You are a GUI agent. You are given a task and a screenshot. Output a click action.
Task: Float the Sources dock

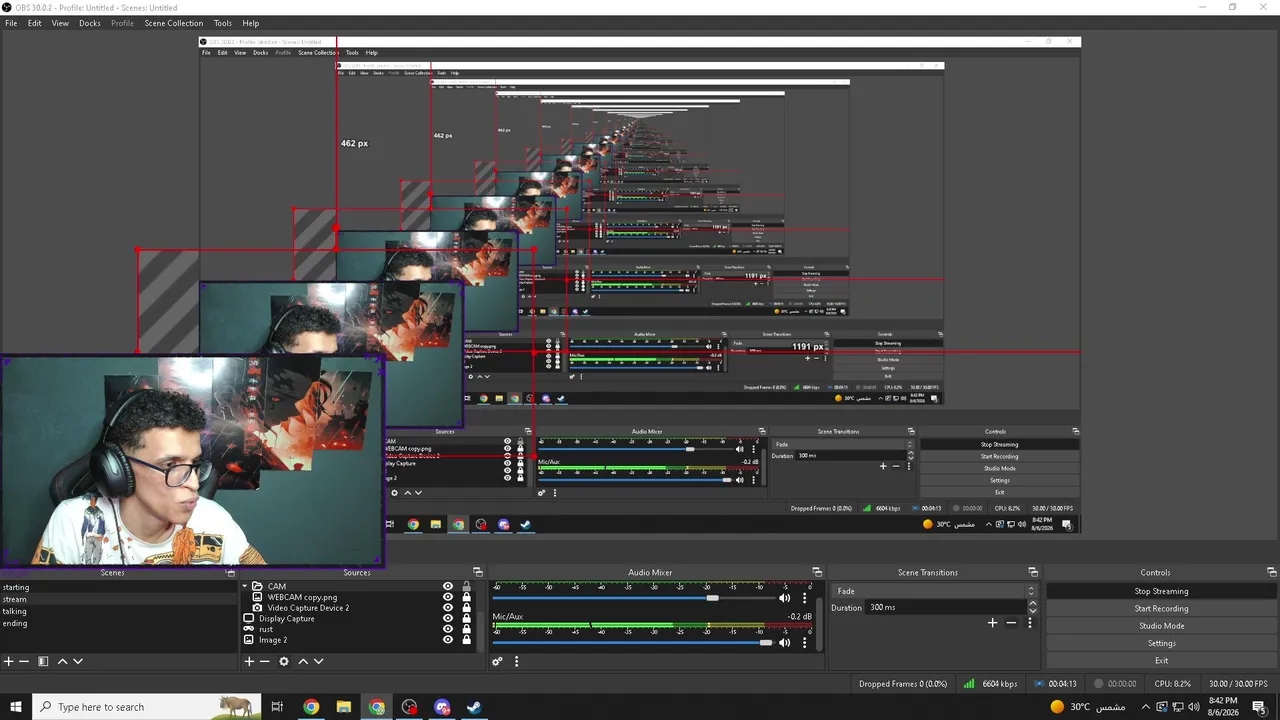(477, 573)
